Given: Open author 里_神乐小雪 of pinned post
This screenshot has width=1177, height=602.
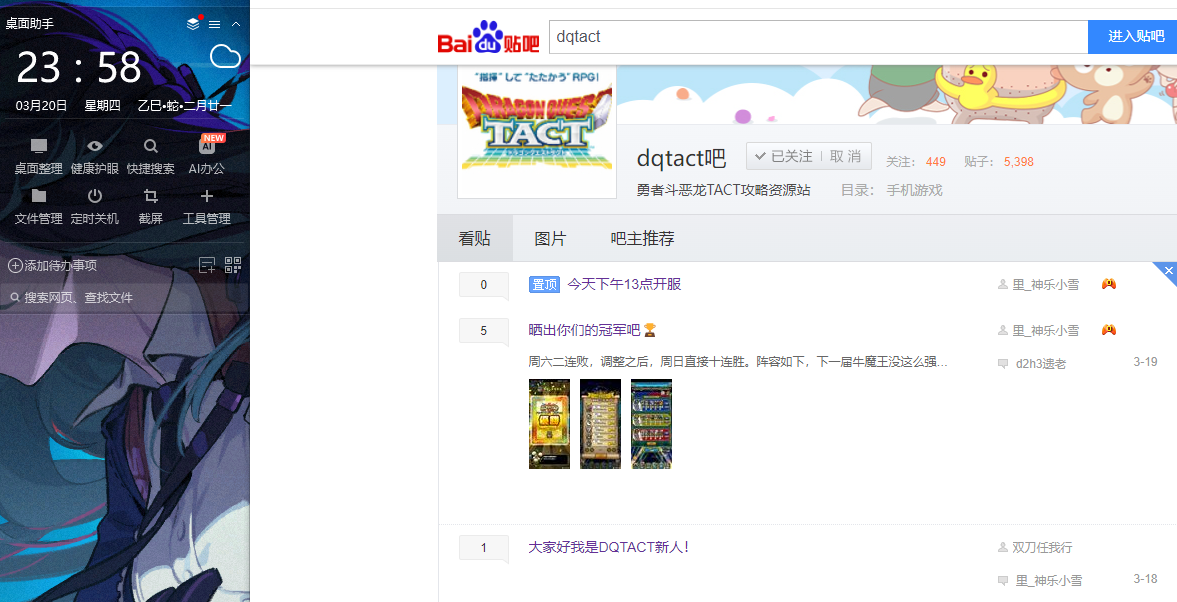Looking at the screenshot, I should [x=1046, y=284].
